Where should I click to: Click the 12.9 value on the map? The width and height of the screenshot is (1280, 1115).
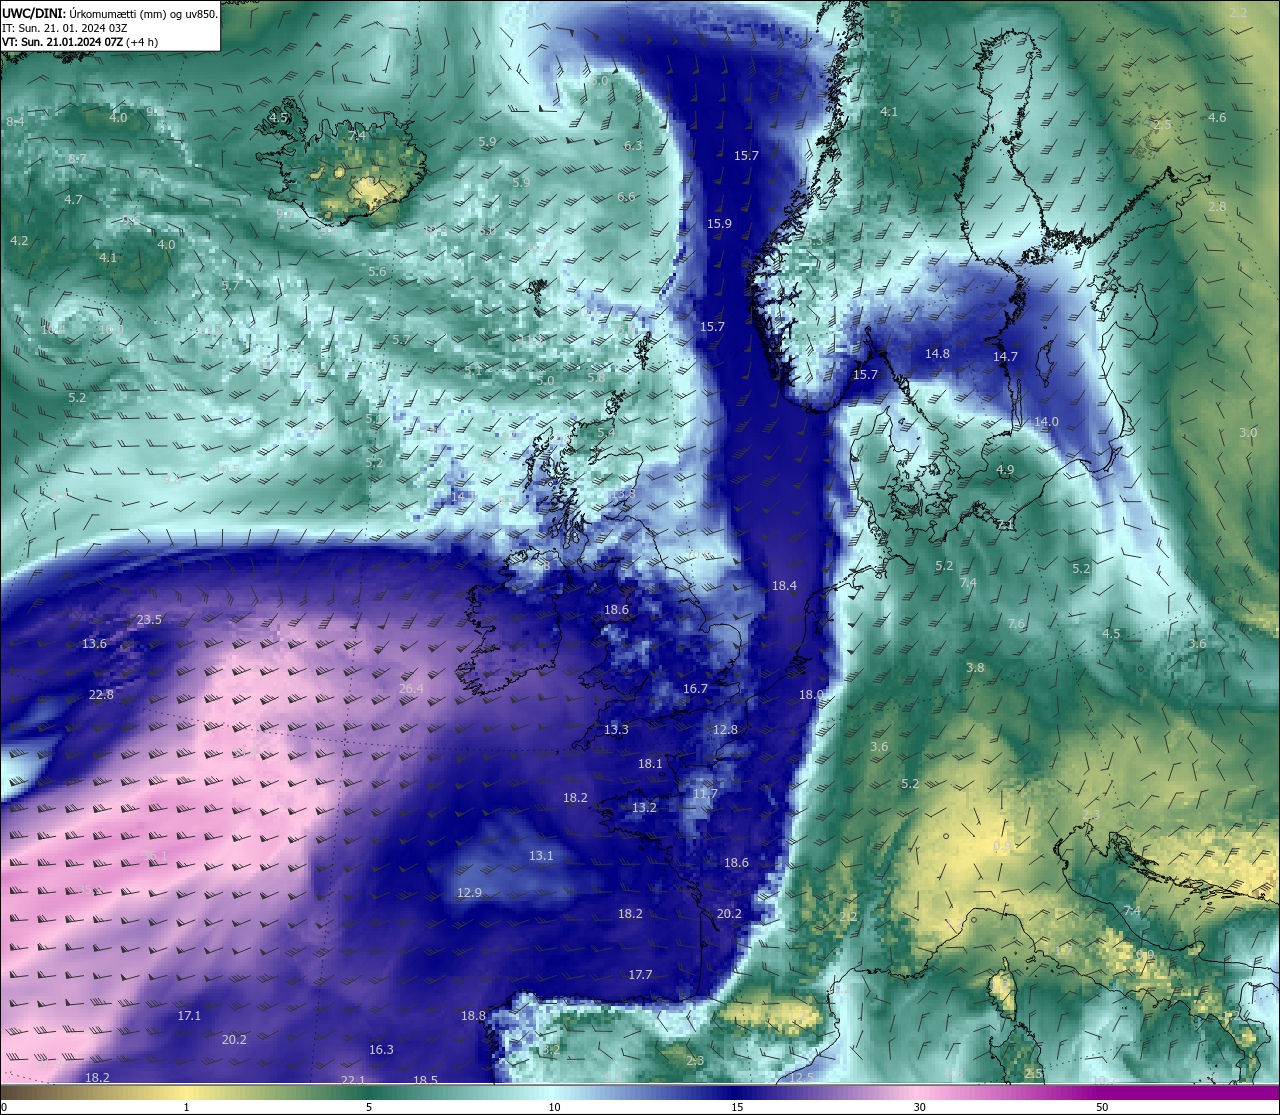(x=469, y=893)
